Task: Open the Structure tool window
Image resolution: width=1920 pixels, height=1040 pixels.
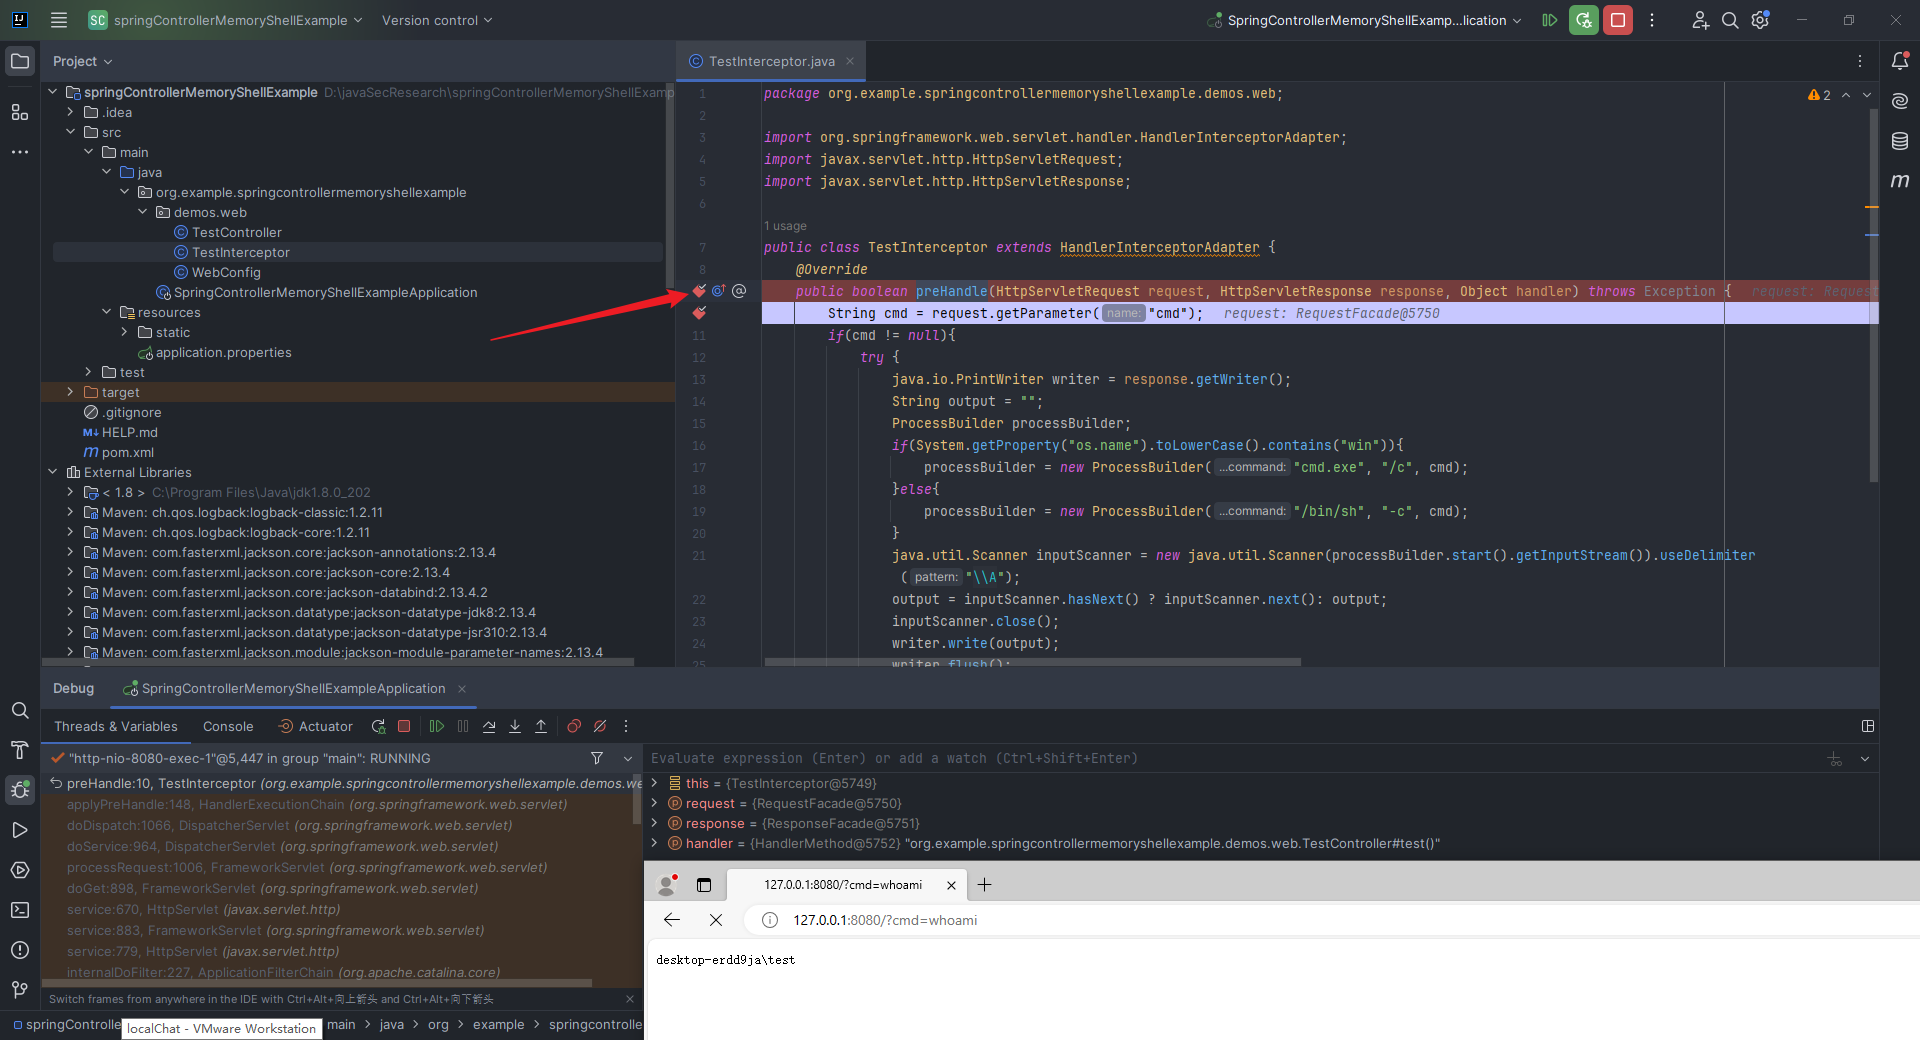Action: pyautogui.click(x=20, y=112)
